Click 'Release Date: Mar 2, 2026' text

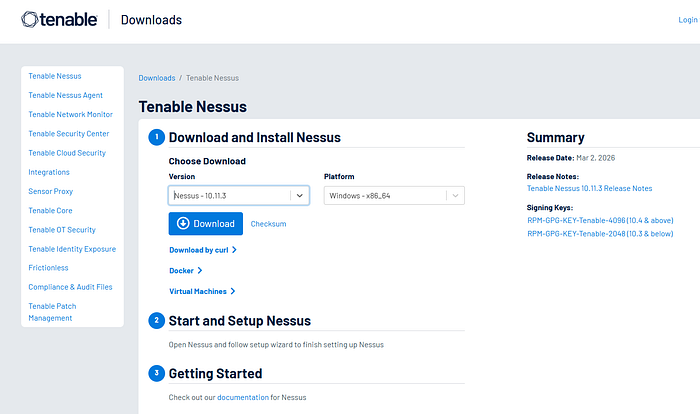[571, 158]
